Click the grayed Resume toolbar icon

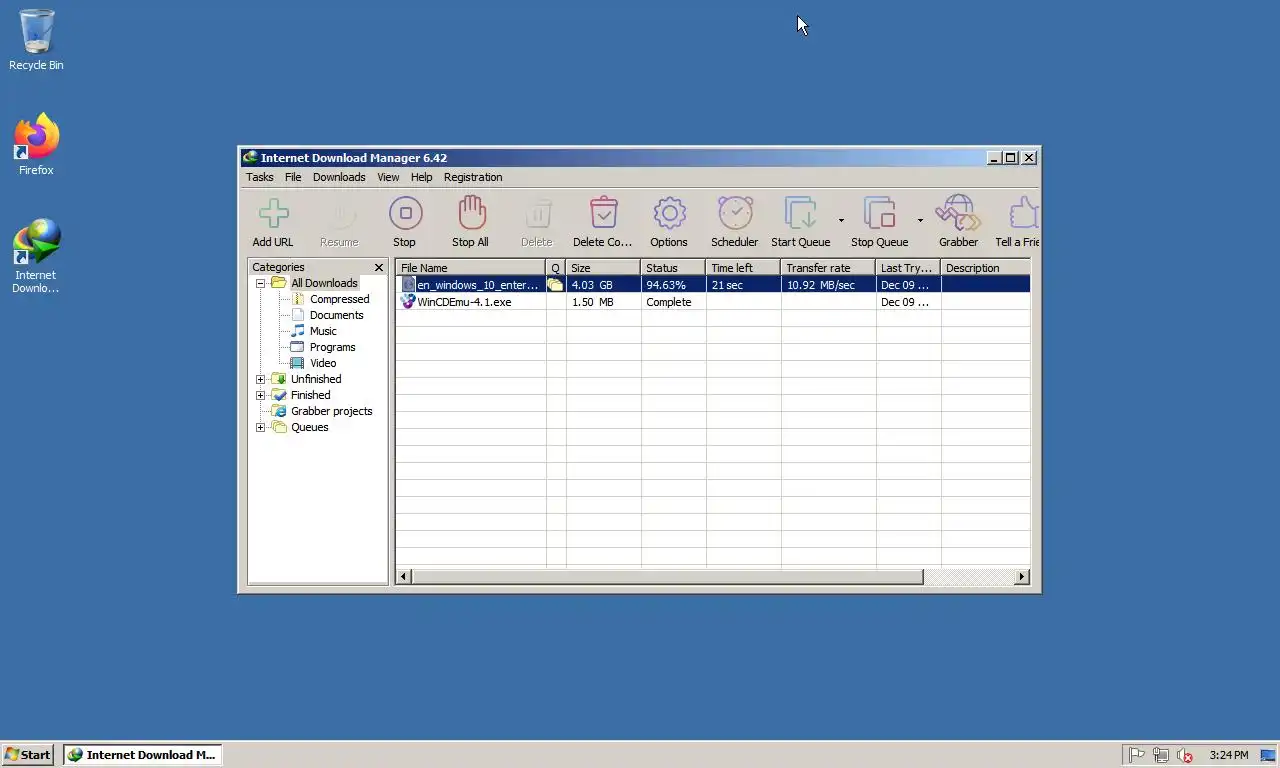[339, 222]
